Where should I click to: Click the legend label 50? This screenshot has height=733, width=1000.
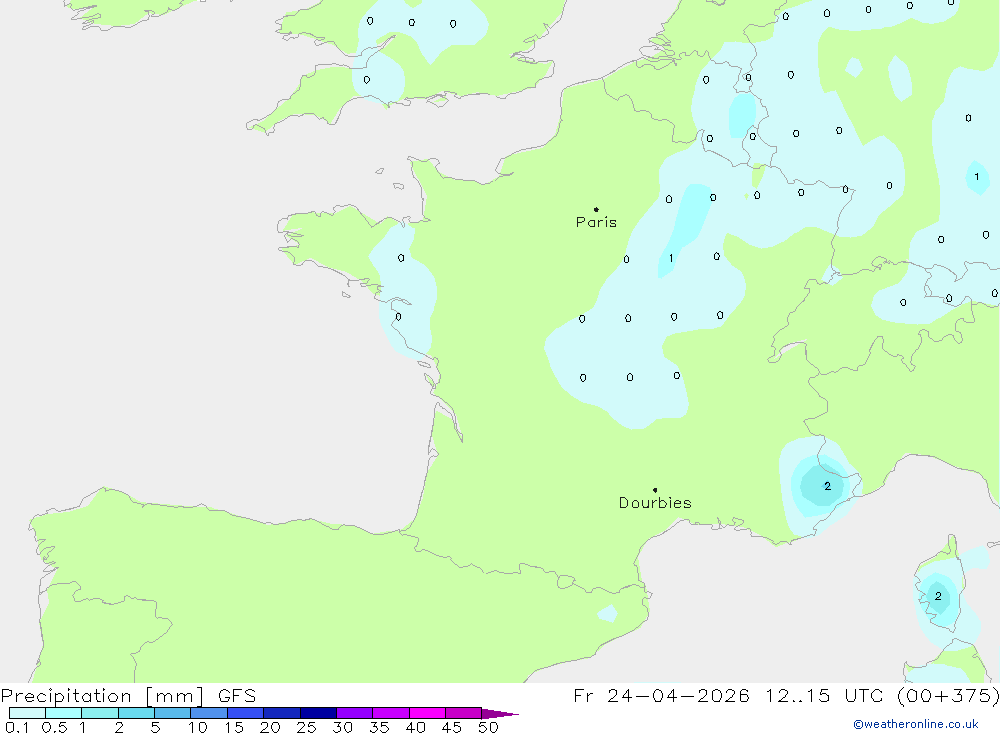click(x=488, y=727)
